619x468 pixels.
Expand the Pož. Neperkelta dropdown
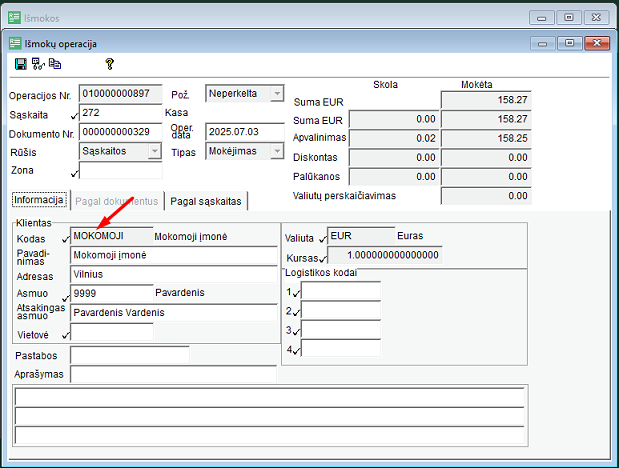tap(277, 94)
